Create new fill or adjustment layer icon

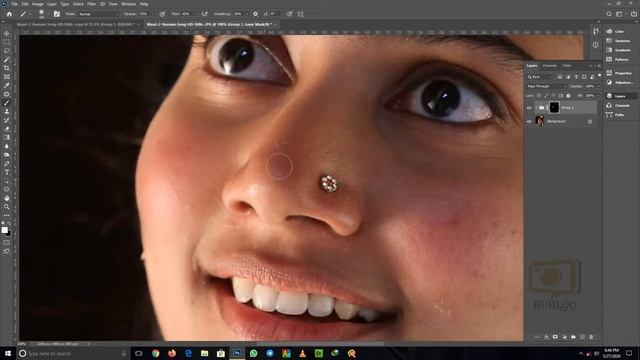(564, 337)
